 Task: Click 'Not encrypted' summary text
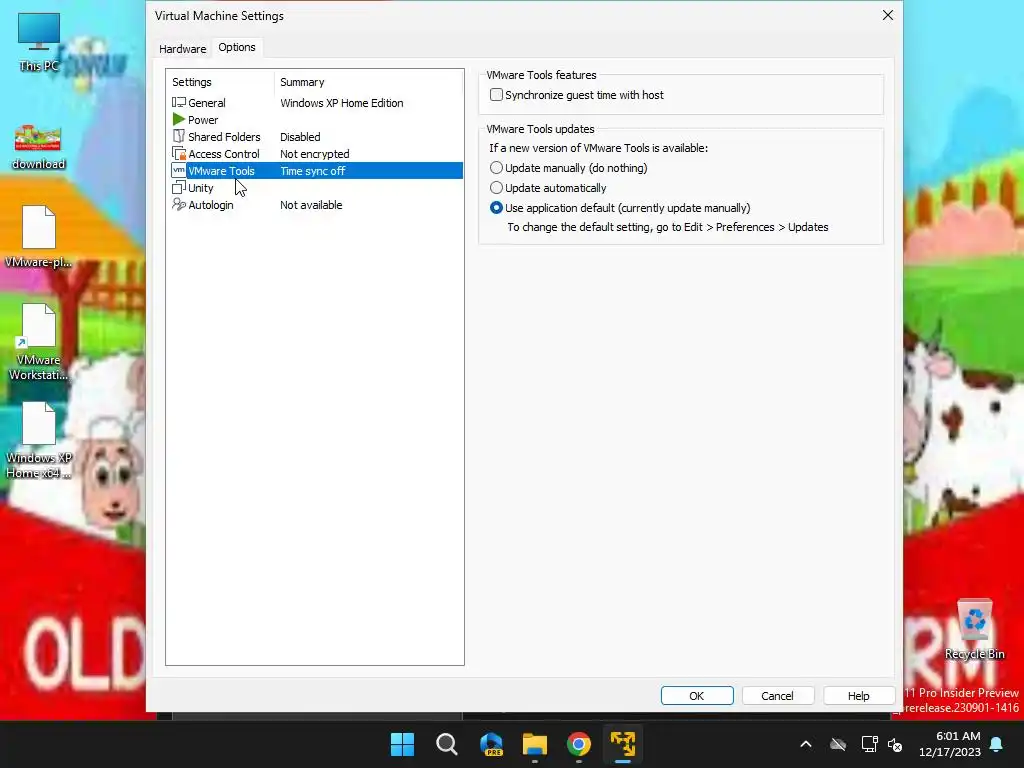pyautogui.click(x=315, y=153)
